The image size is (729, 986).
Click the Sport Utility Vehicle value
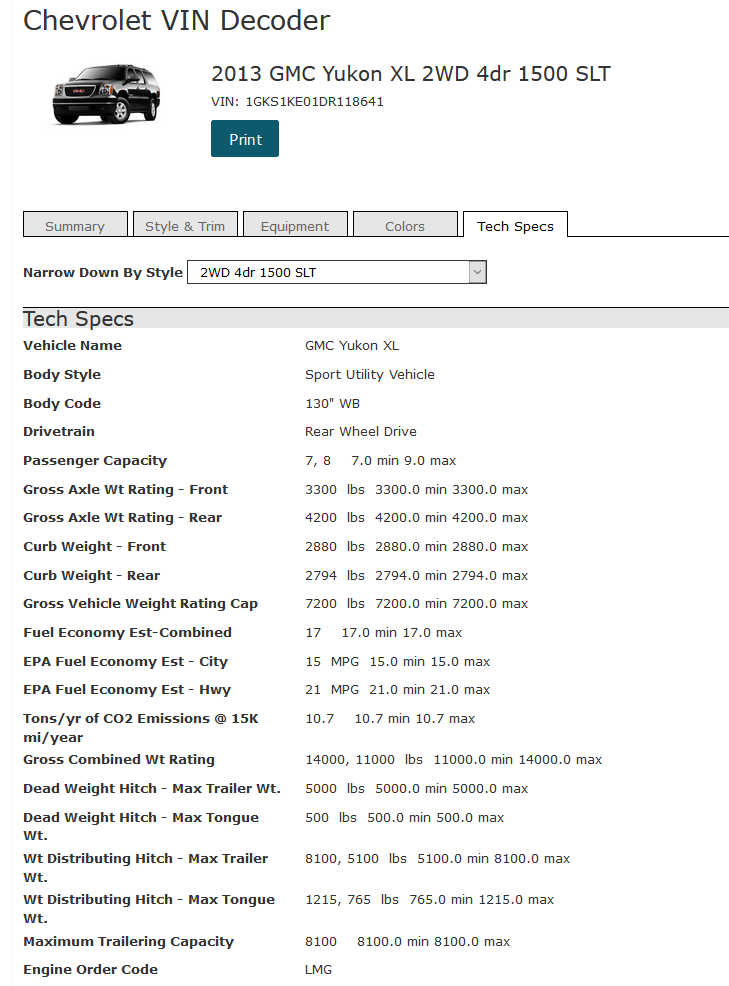tap(370, 374)
